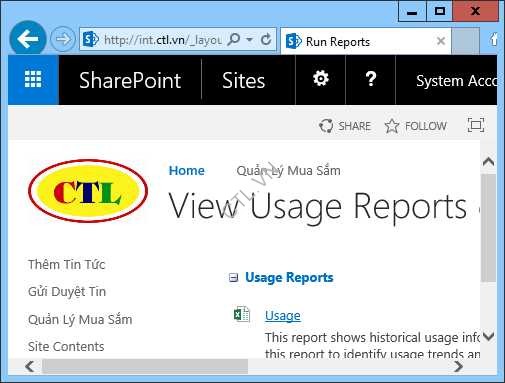Open the Settings gear menu

pos(321,79)
